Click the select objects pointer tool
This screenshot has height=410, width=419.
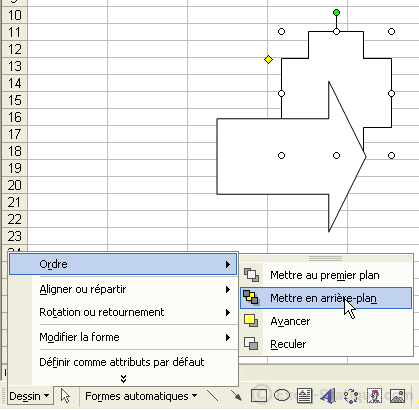65,396
